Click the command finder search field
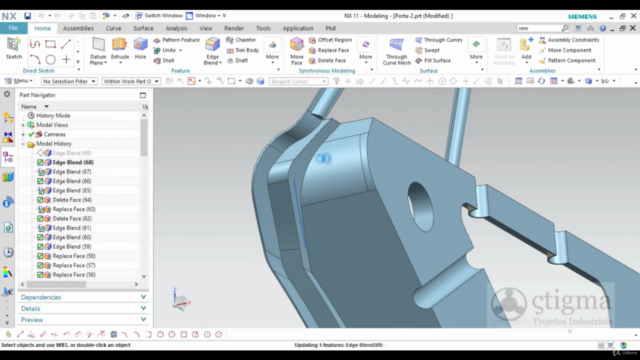The image size is (640, 360). pos(539,28)
